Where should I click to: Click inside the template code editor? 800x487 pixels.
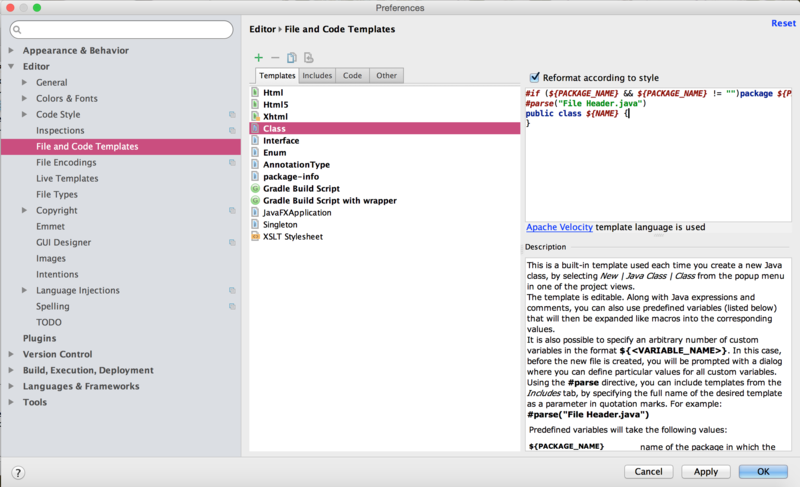pos(658,154)
